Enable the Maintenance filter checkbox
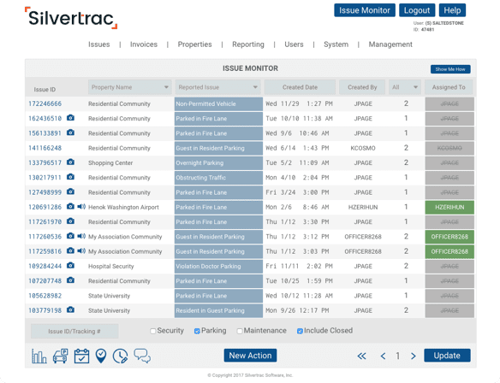The width and height of the screenshot is (500, 383). pyautogui.click(x=239, y=331)
